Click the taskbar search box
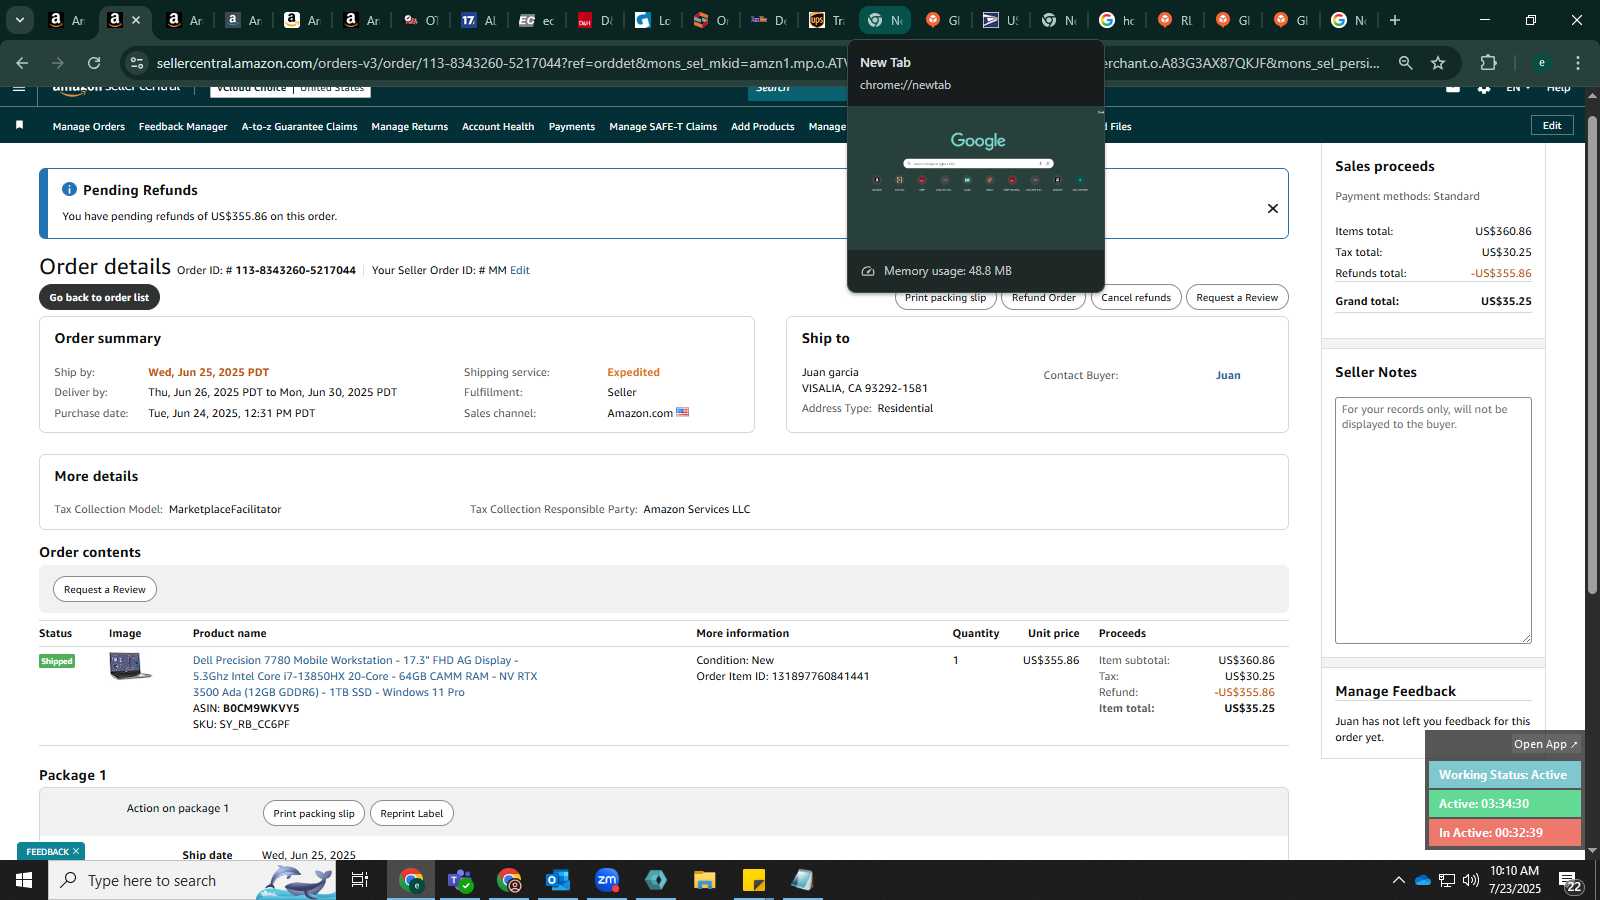Screen dimensions: 1600x900 pyautogui.click(x=192, y=880)
